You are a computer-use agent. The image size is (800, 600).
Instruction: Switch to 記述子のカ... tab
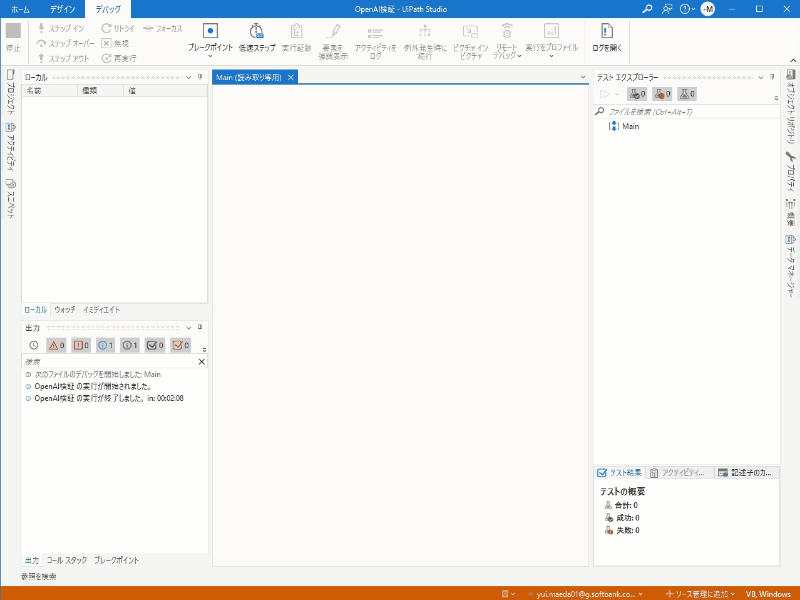[745, 473]
